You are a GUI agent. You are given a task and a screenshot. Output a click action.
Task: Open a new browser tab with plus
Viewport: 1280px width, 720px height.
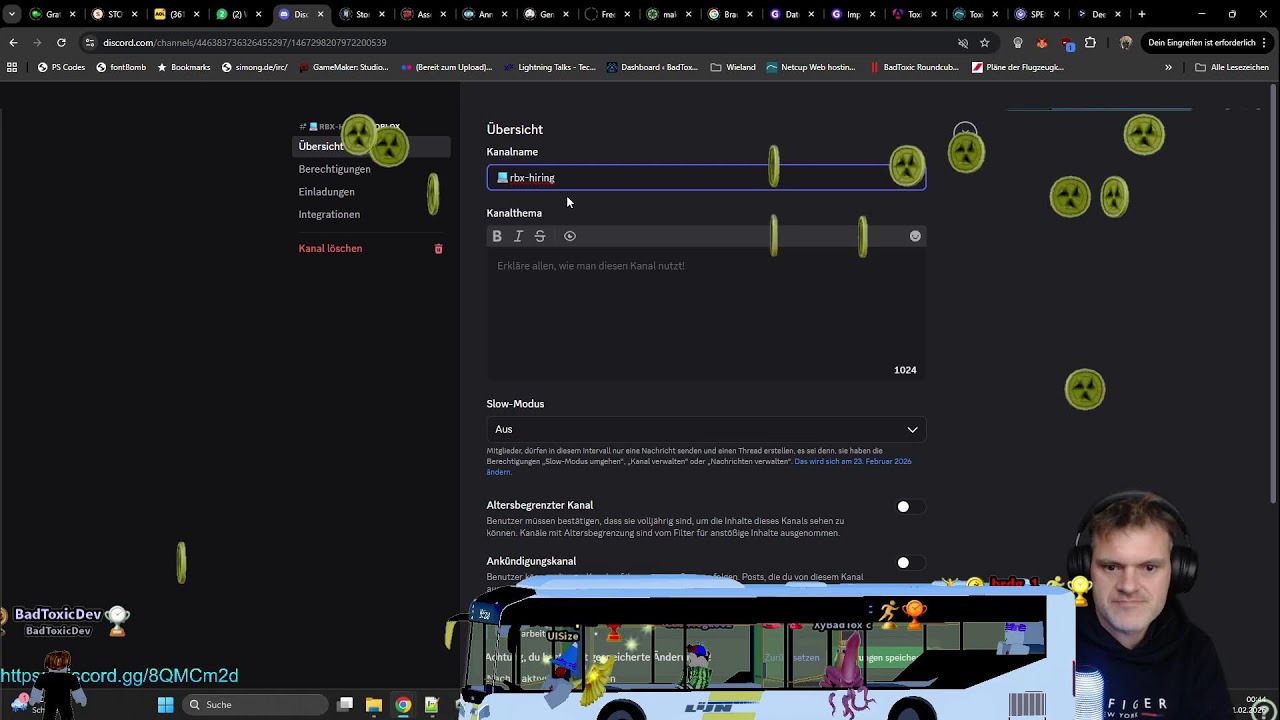[x=1142, y=14]
